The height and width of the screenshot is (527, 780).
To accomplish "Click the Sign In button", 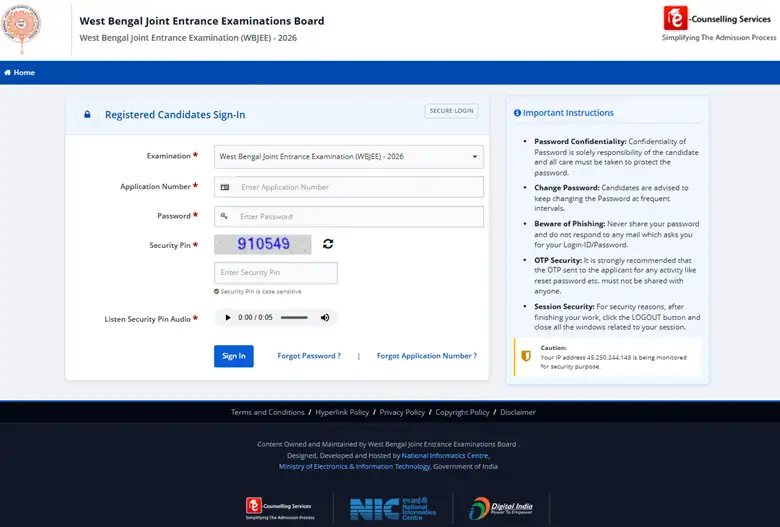I will point(234,356).
